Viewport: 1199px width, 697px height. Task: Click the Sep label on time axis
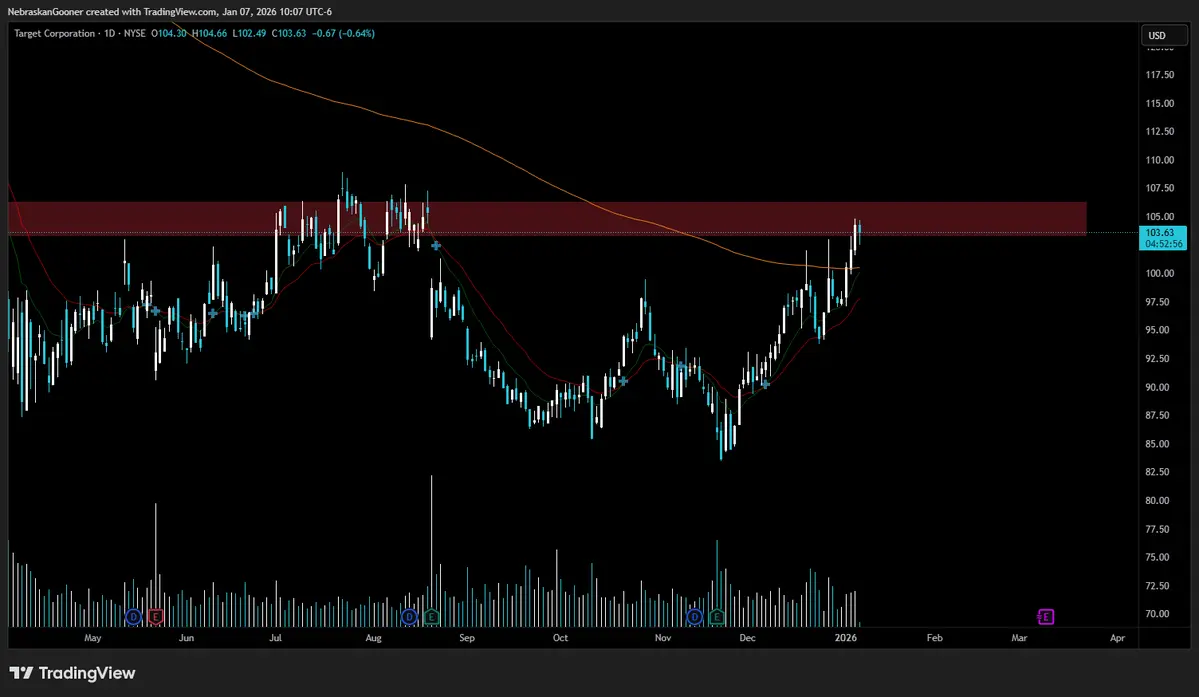[x=466, y=637]
